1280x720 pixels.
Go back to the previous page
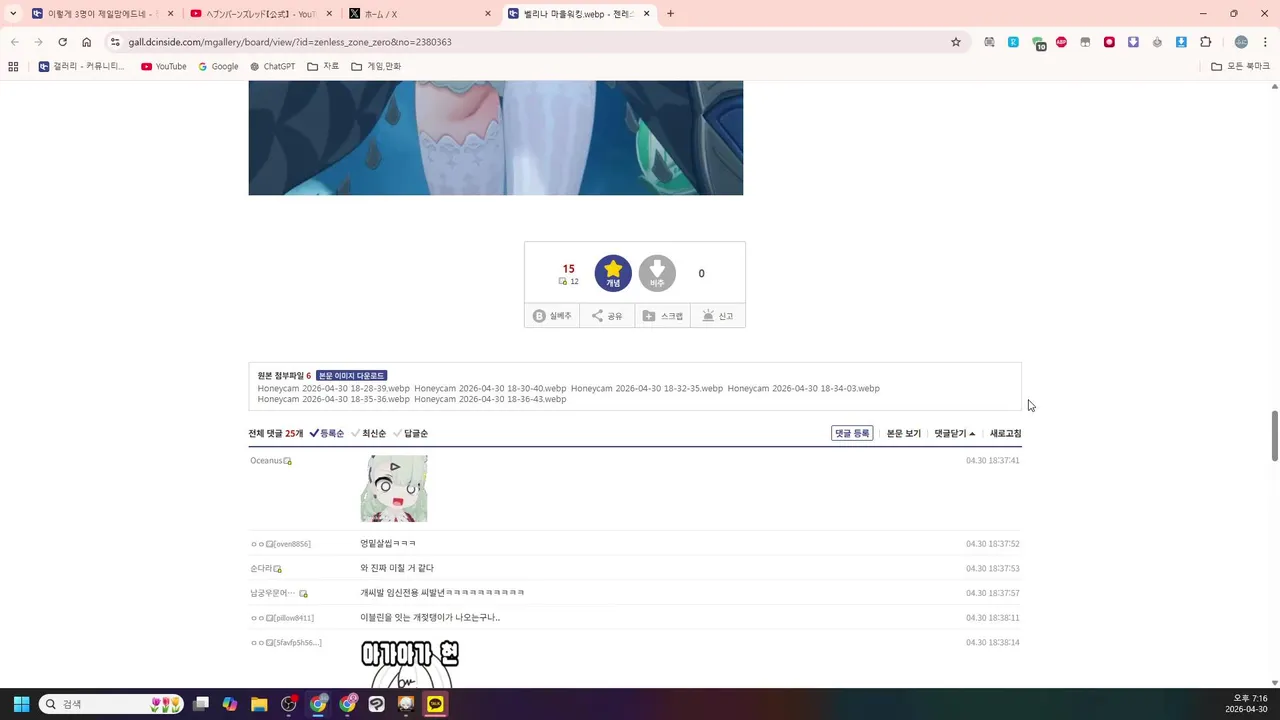click(x=14, y=42)
